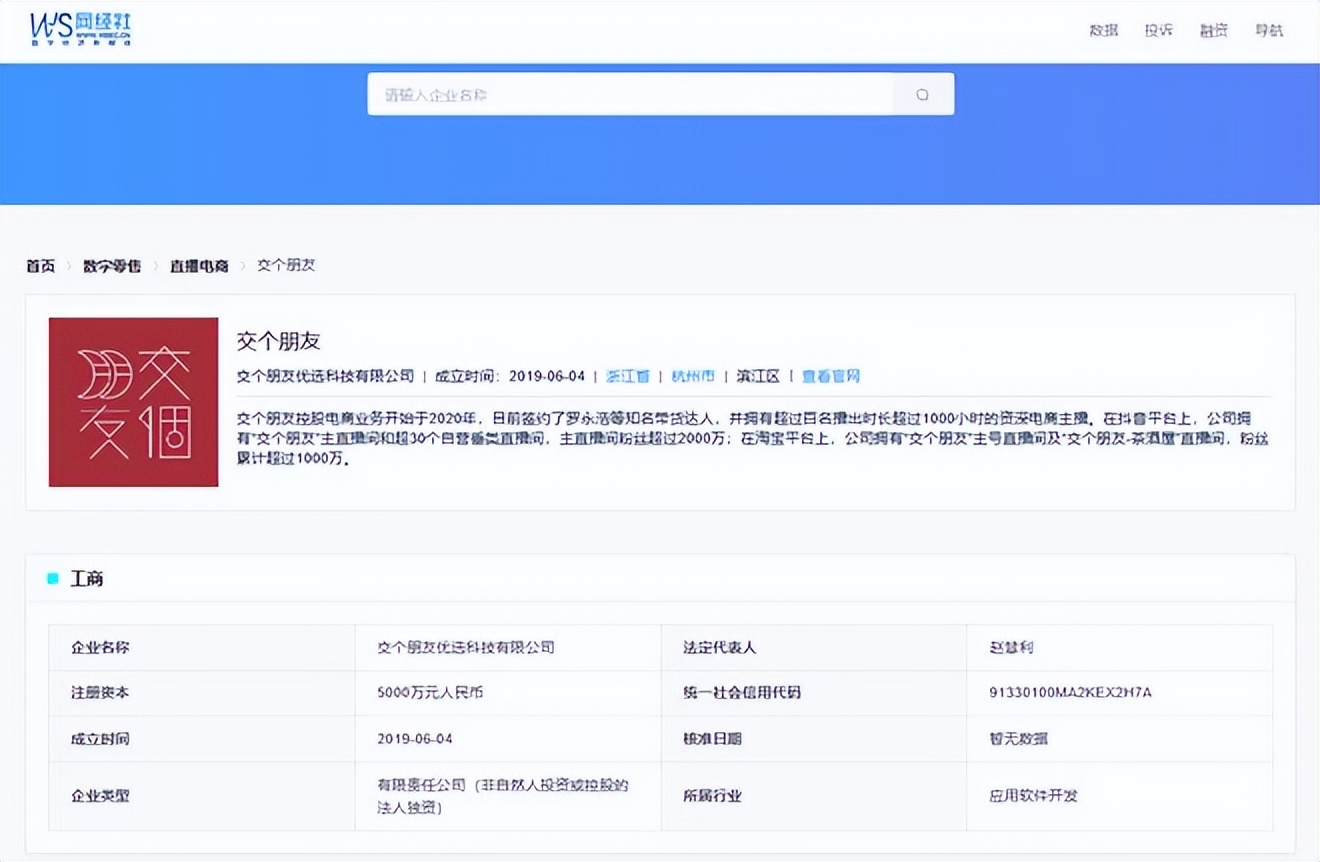Click the 交个朋友 breadcrumb item
1320x862 pixels.
pos(286,266)
